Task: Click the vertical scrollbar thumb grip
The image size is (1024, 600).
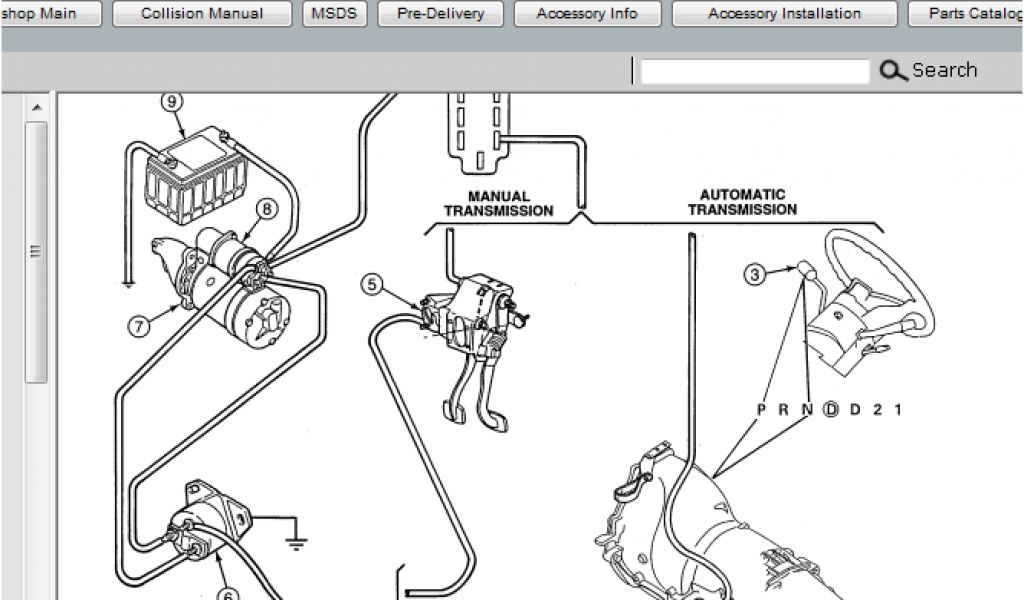Action: click(x=37, y=250)
